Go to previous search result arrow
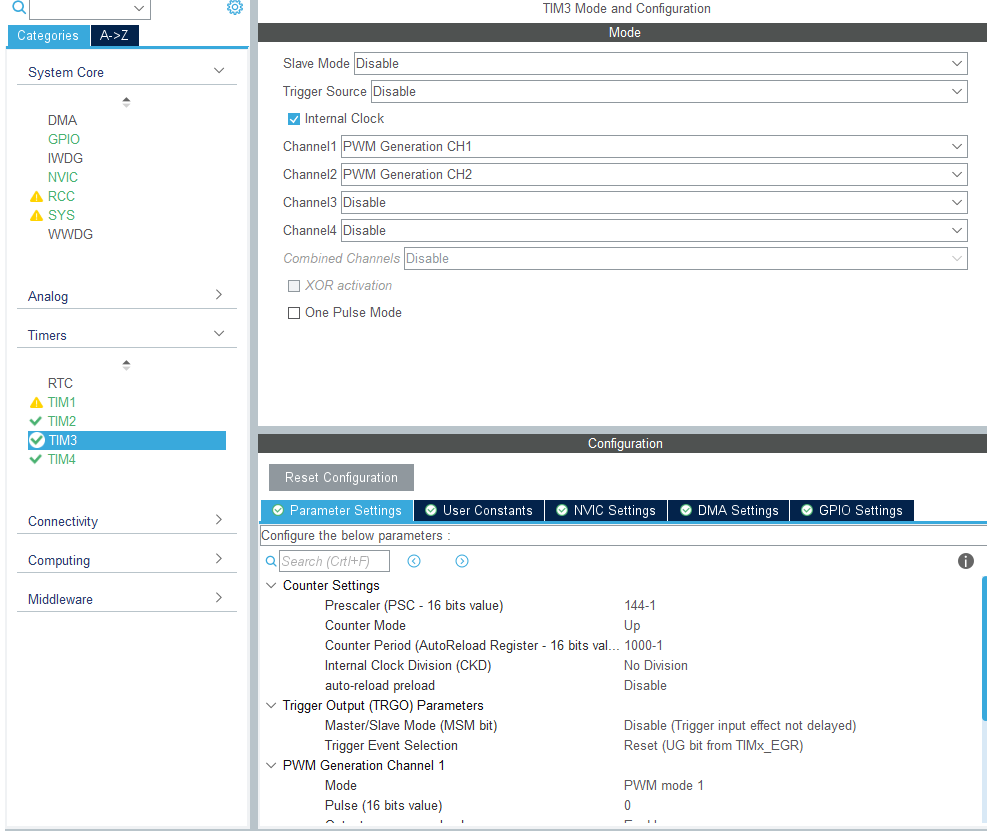 (x=414, y=561)
